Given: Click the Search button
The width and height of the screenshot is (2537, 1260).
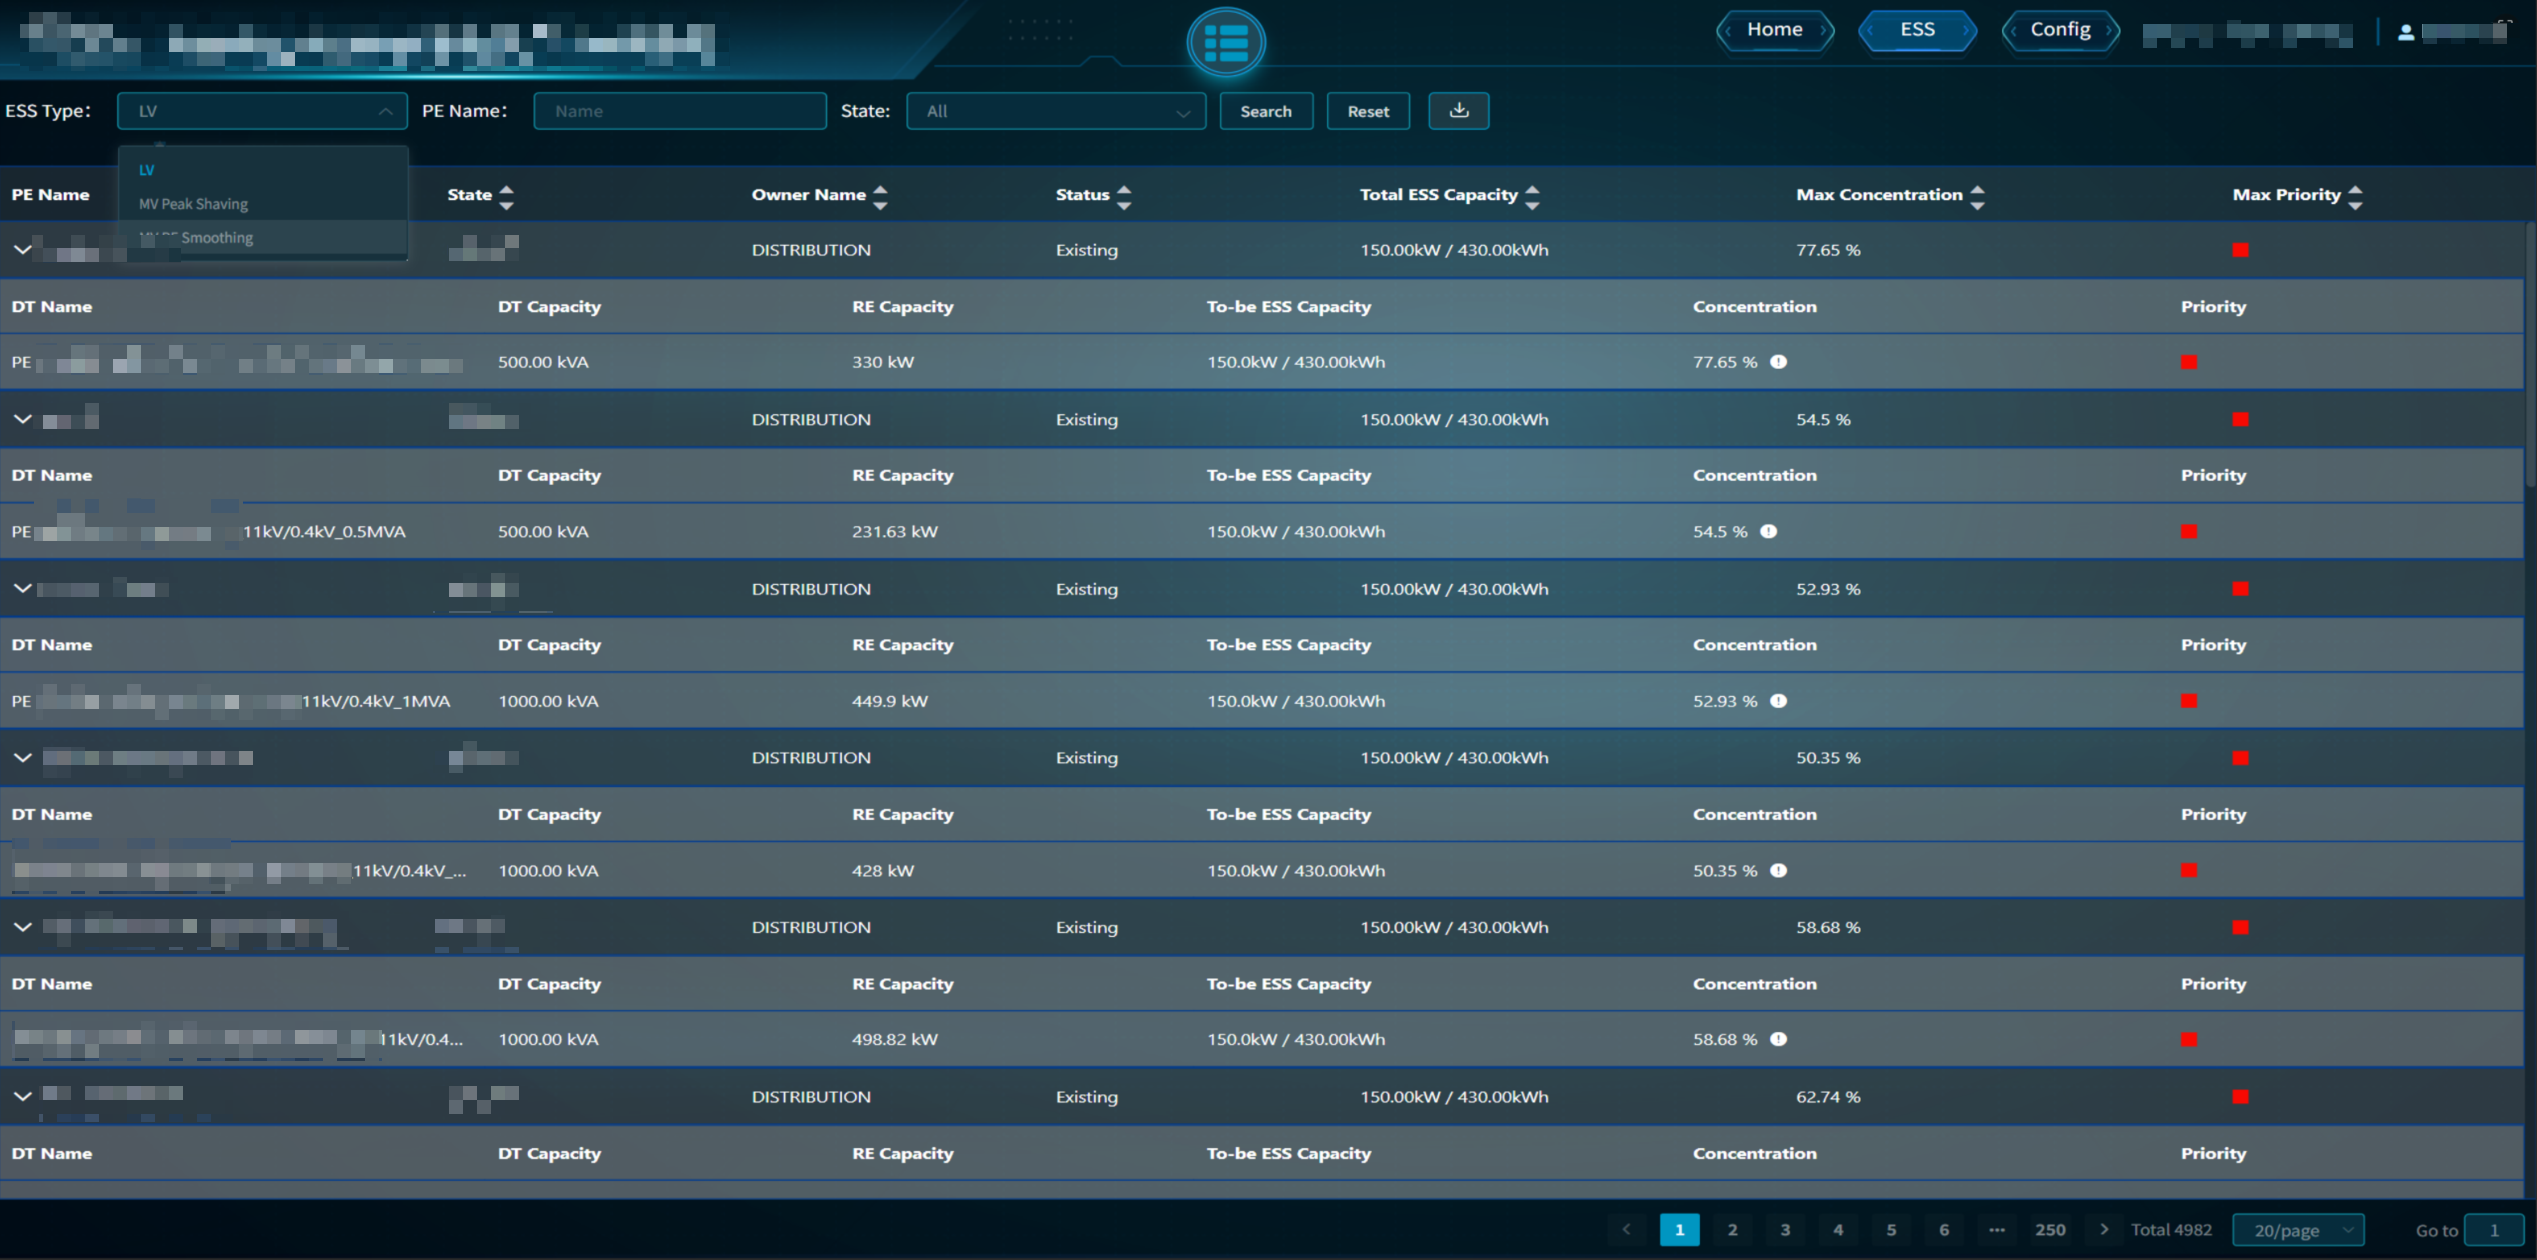Looking at the screenshot, I should pyautogui.click(x=1266, y=111).
